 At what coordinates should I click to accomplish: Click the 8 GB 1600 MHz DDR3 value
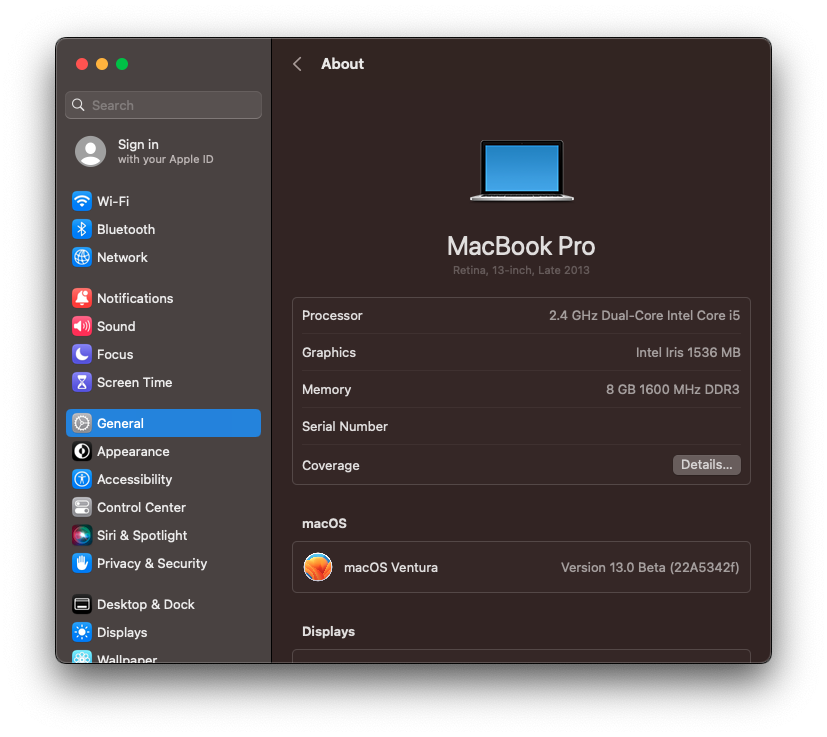point(672,389)
